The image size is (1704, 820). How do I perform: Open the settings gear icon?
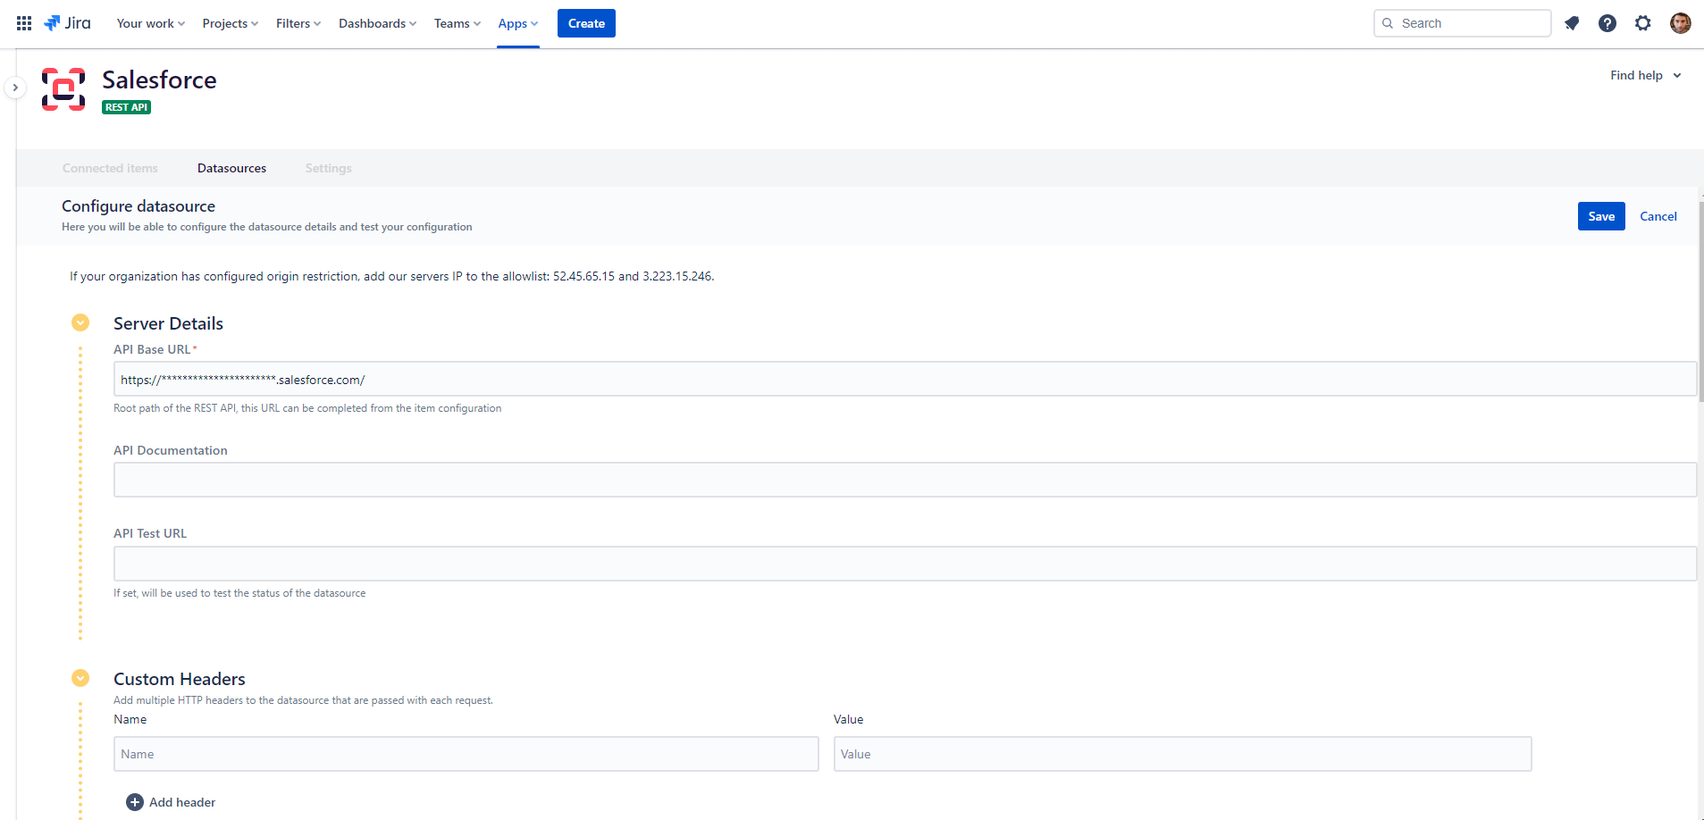(1643, 23)
